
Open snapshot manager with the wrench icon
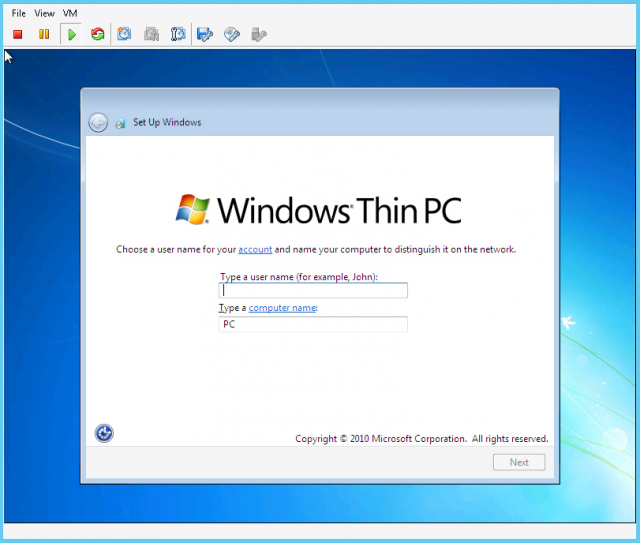click(178, 34)
